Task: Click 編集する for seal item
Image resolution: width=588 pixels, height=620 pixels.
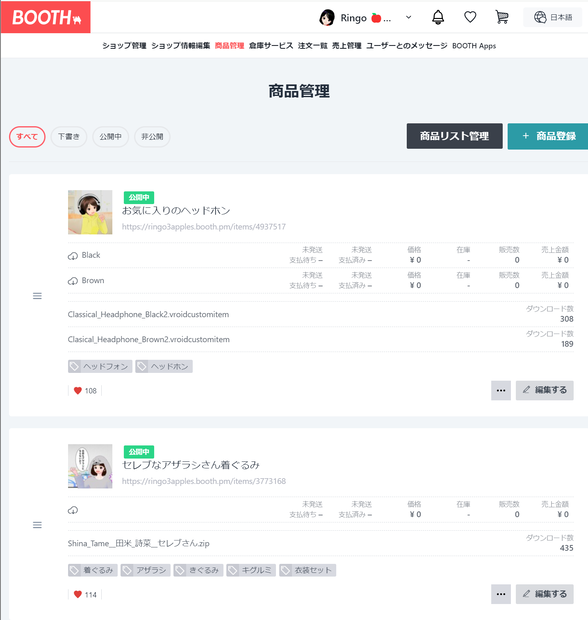Action: 545,594
